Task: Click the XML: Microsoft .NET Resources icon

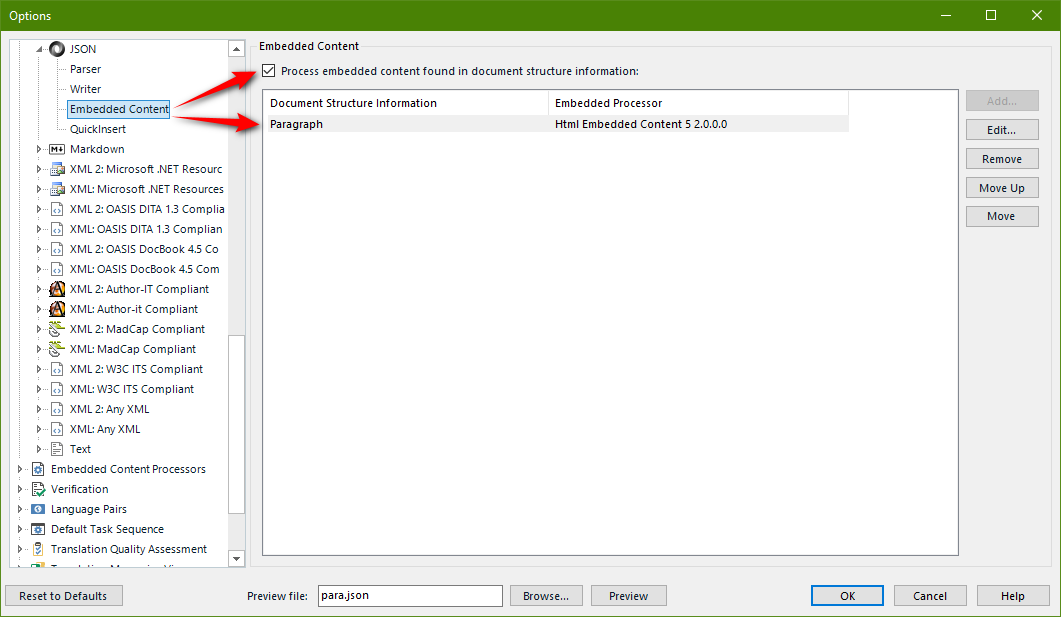Action: coord(58,189)
